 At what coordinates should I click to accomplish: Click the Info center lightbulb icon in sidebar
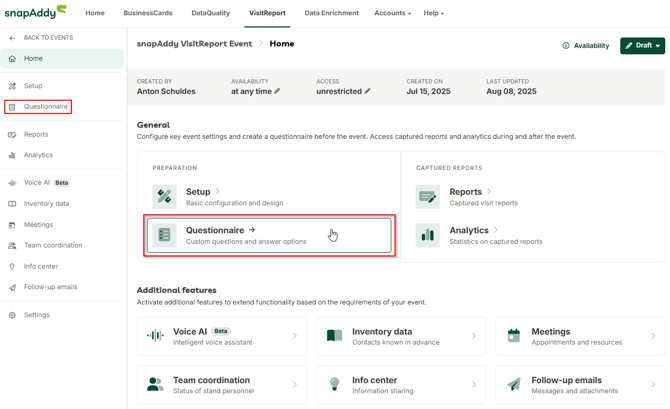click(x=12, y=266)
